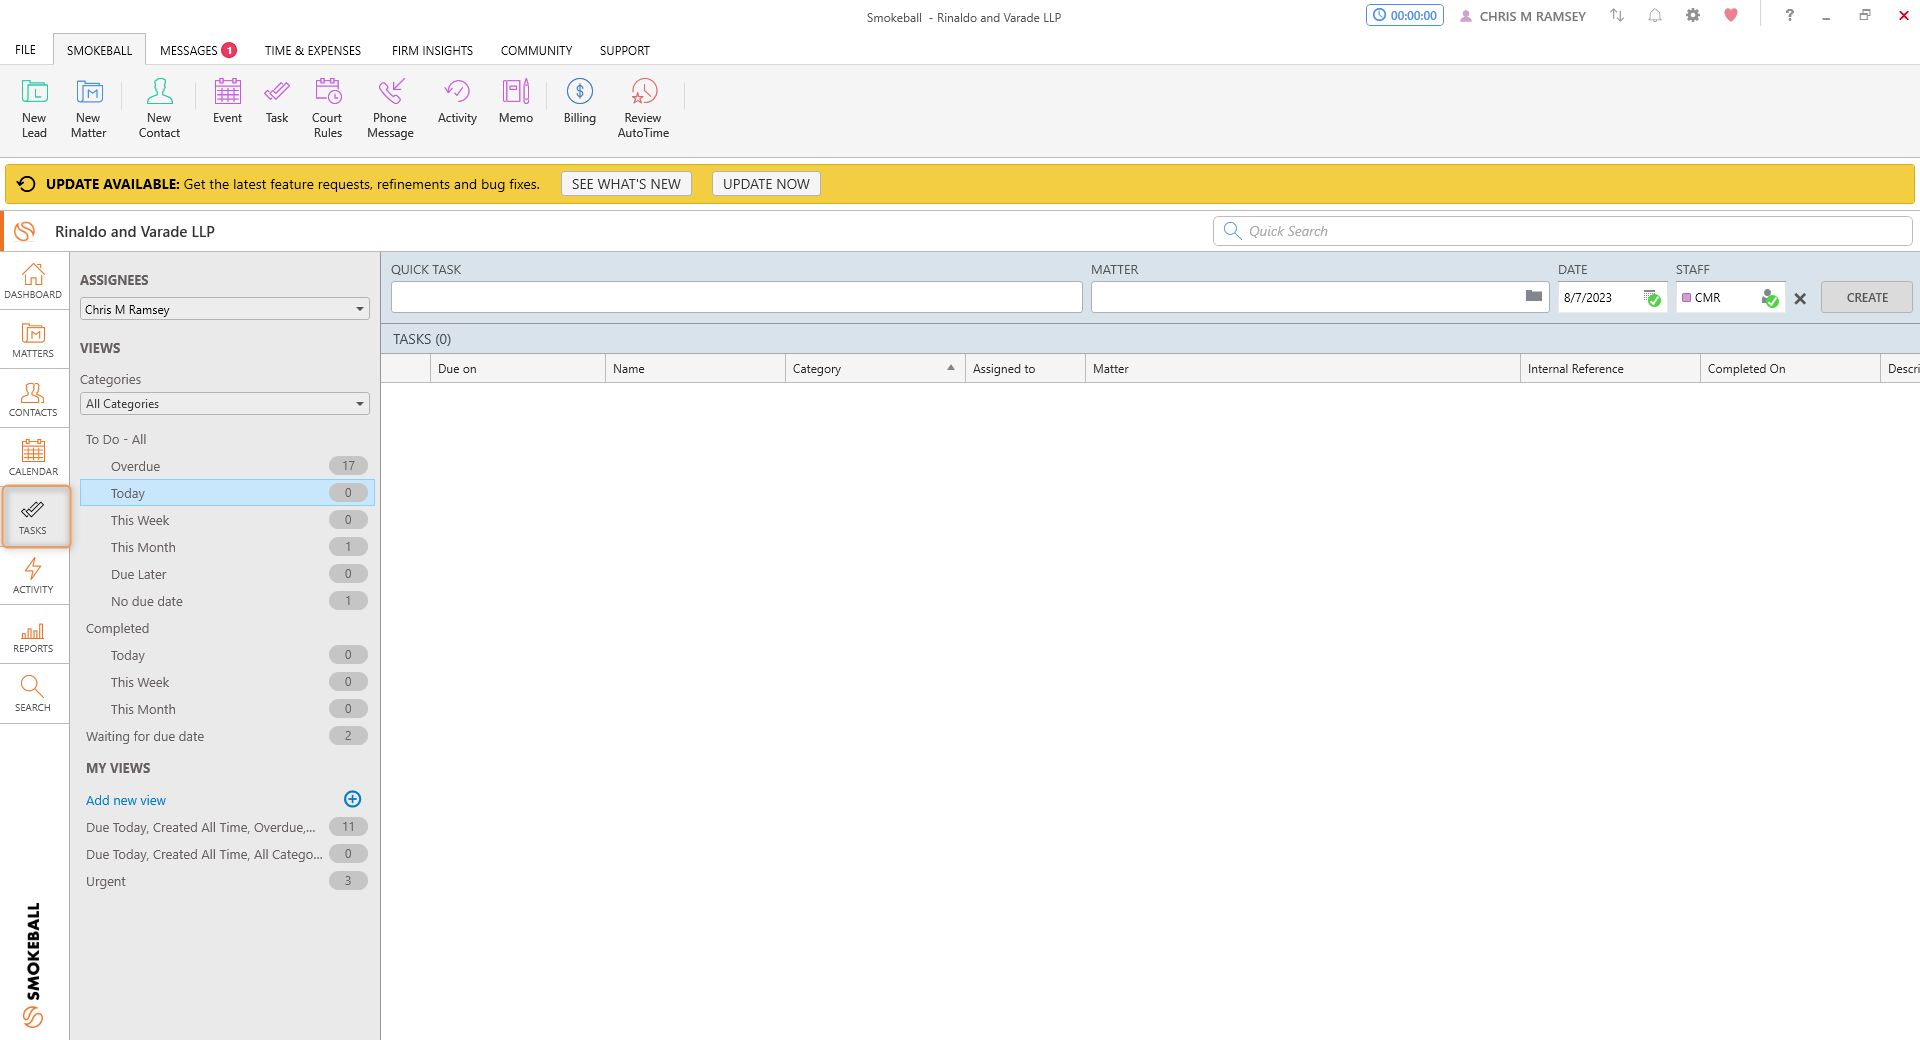Click Completed On column header
This screenshot has width=1920, height=1040.
click(x=1790, y=368)
